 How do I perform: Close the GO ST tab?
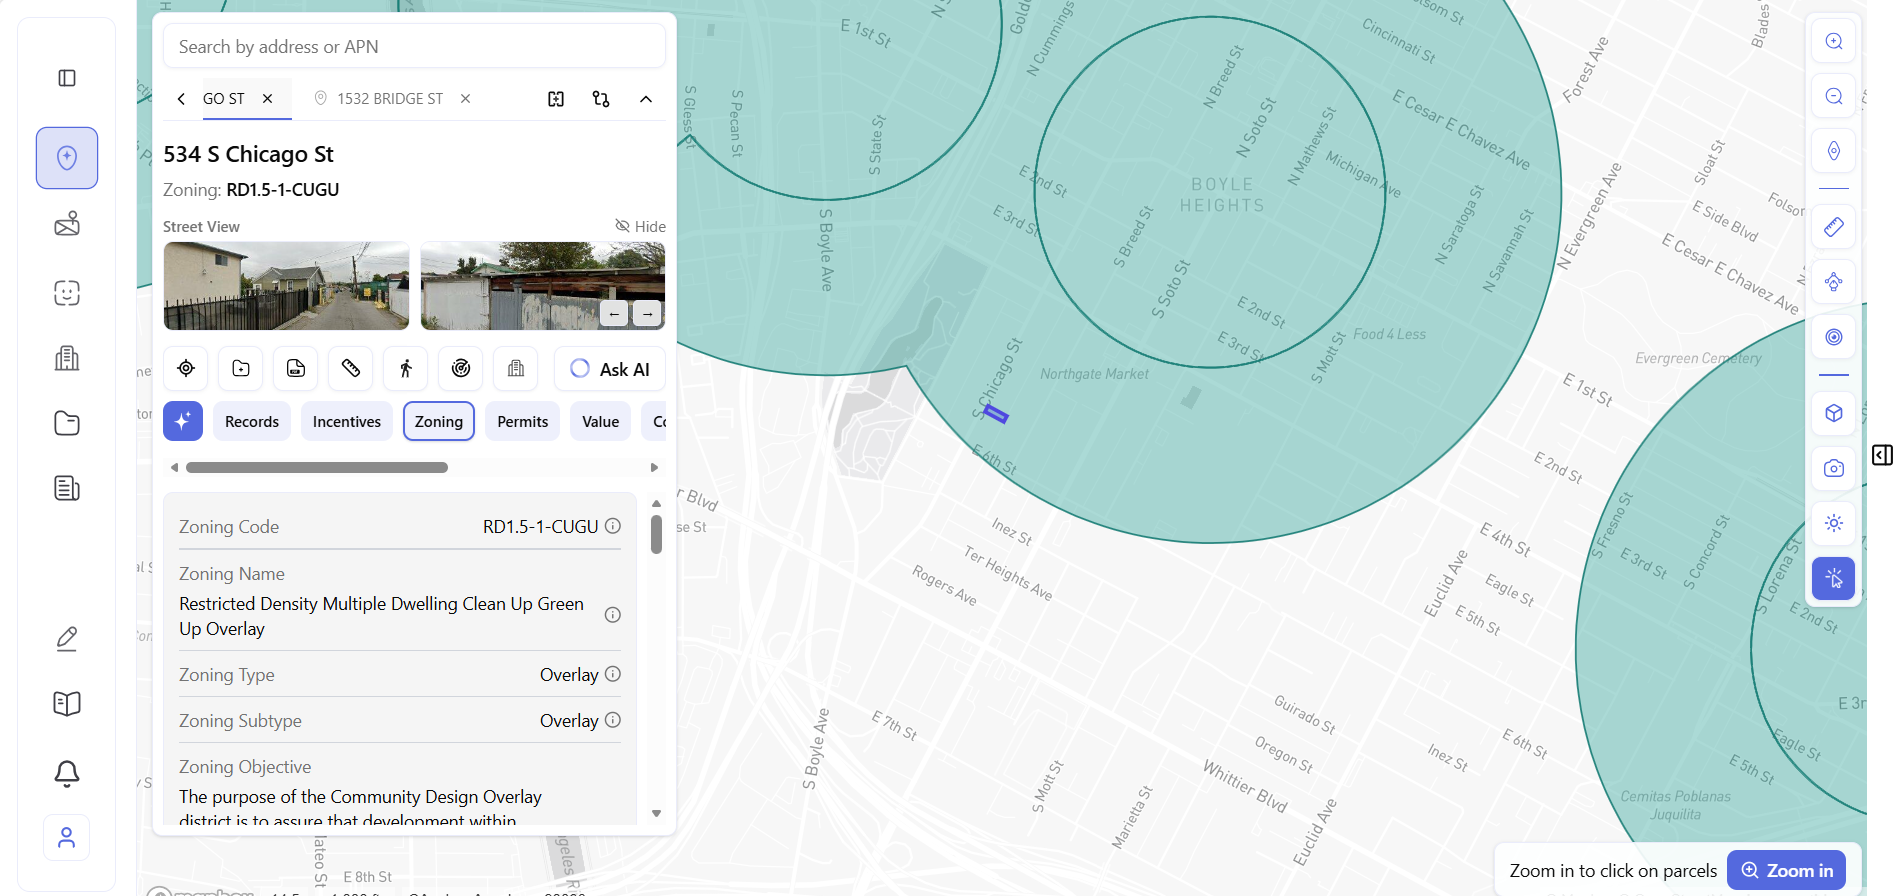pos(267,98)
